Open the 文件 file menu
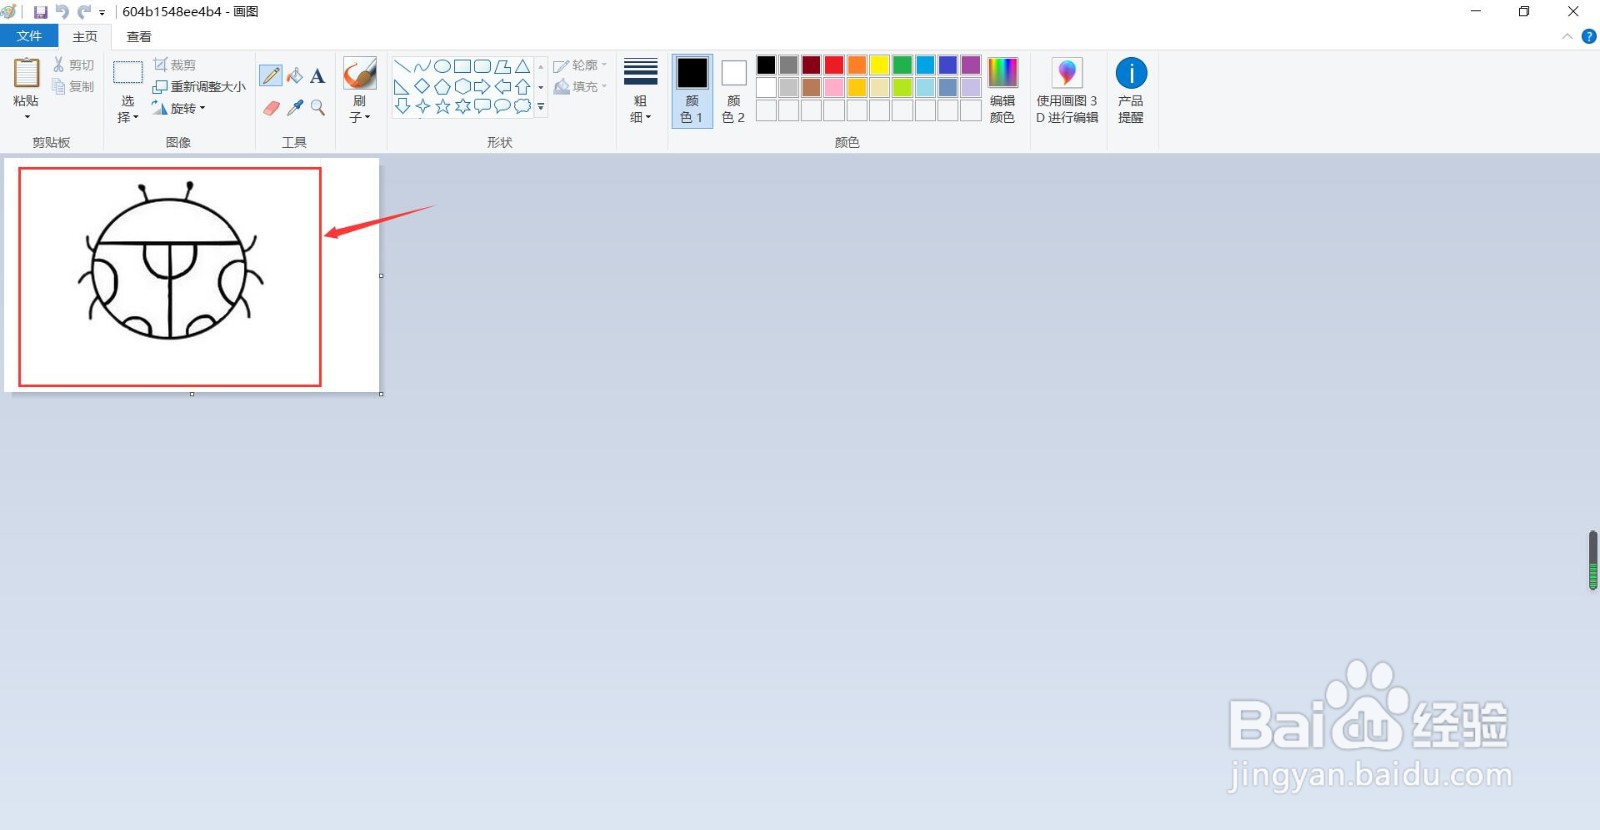 pos(29,36)
